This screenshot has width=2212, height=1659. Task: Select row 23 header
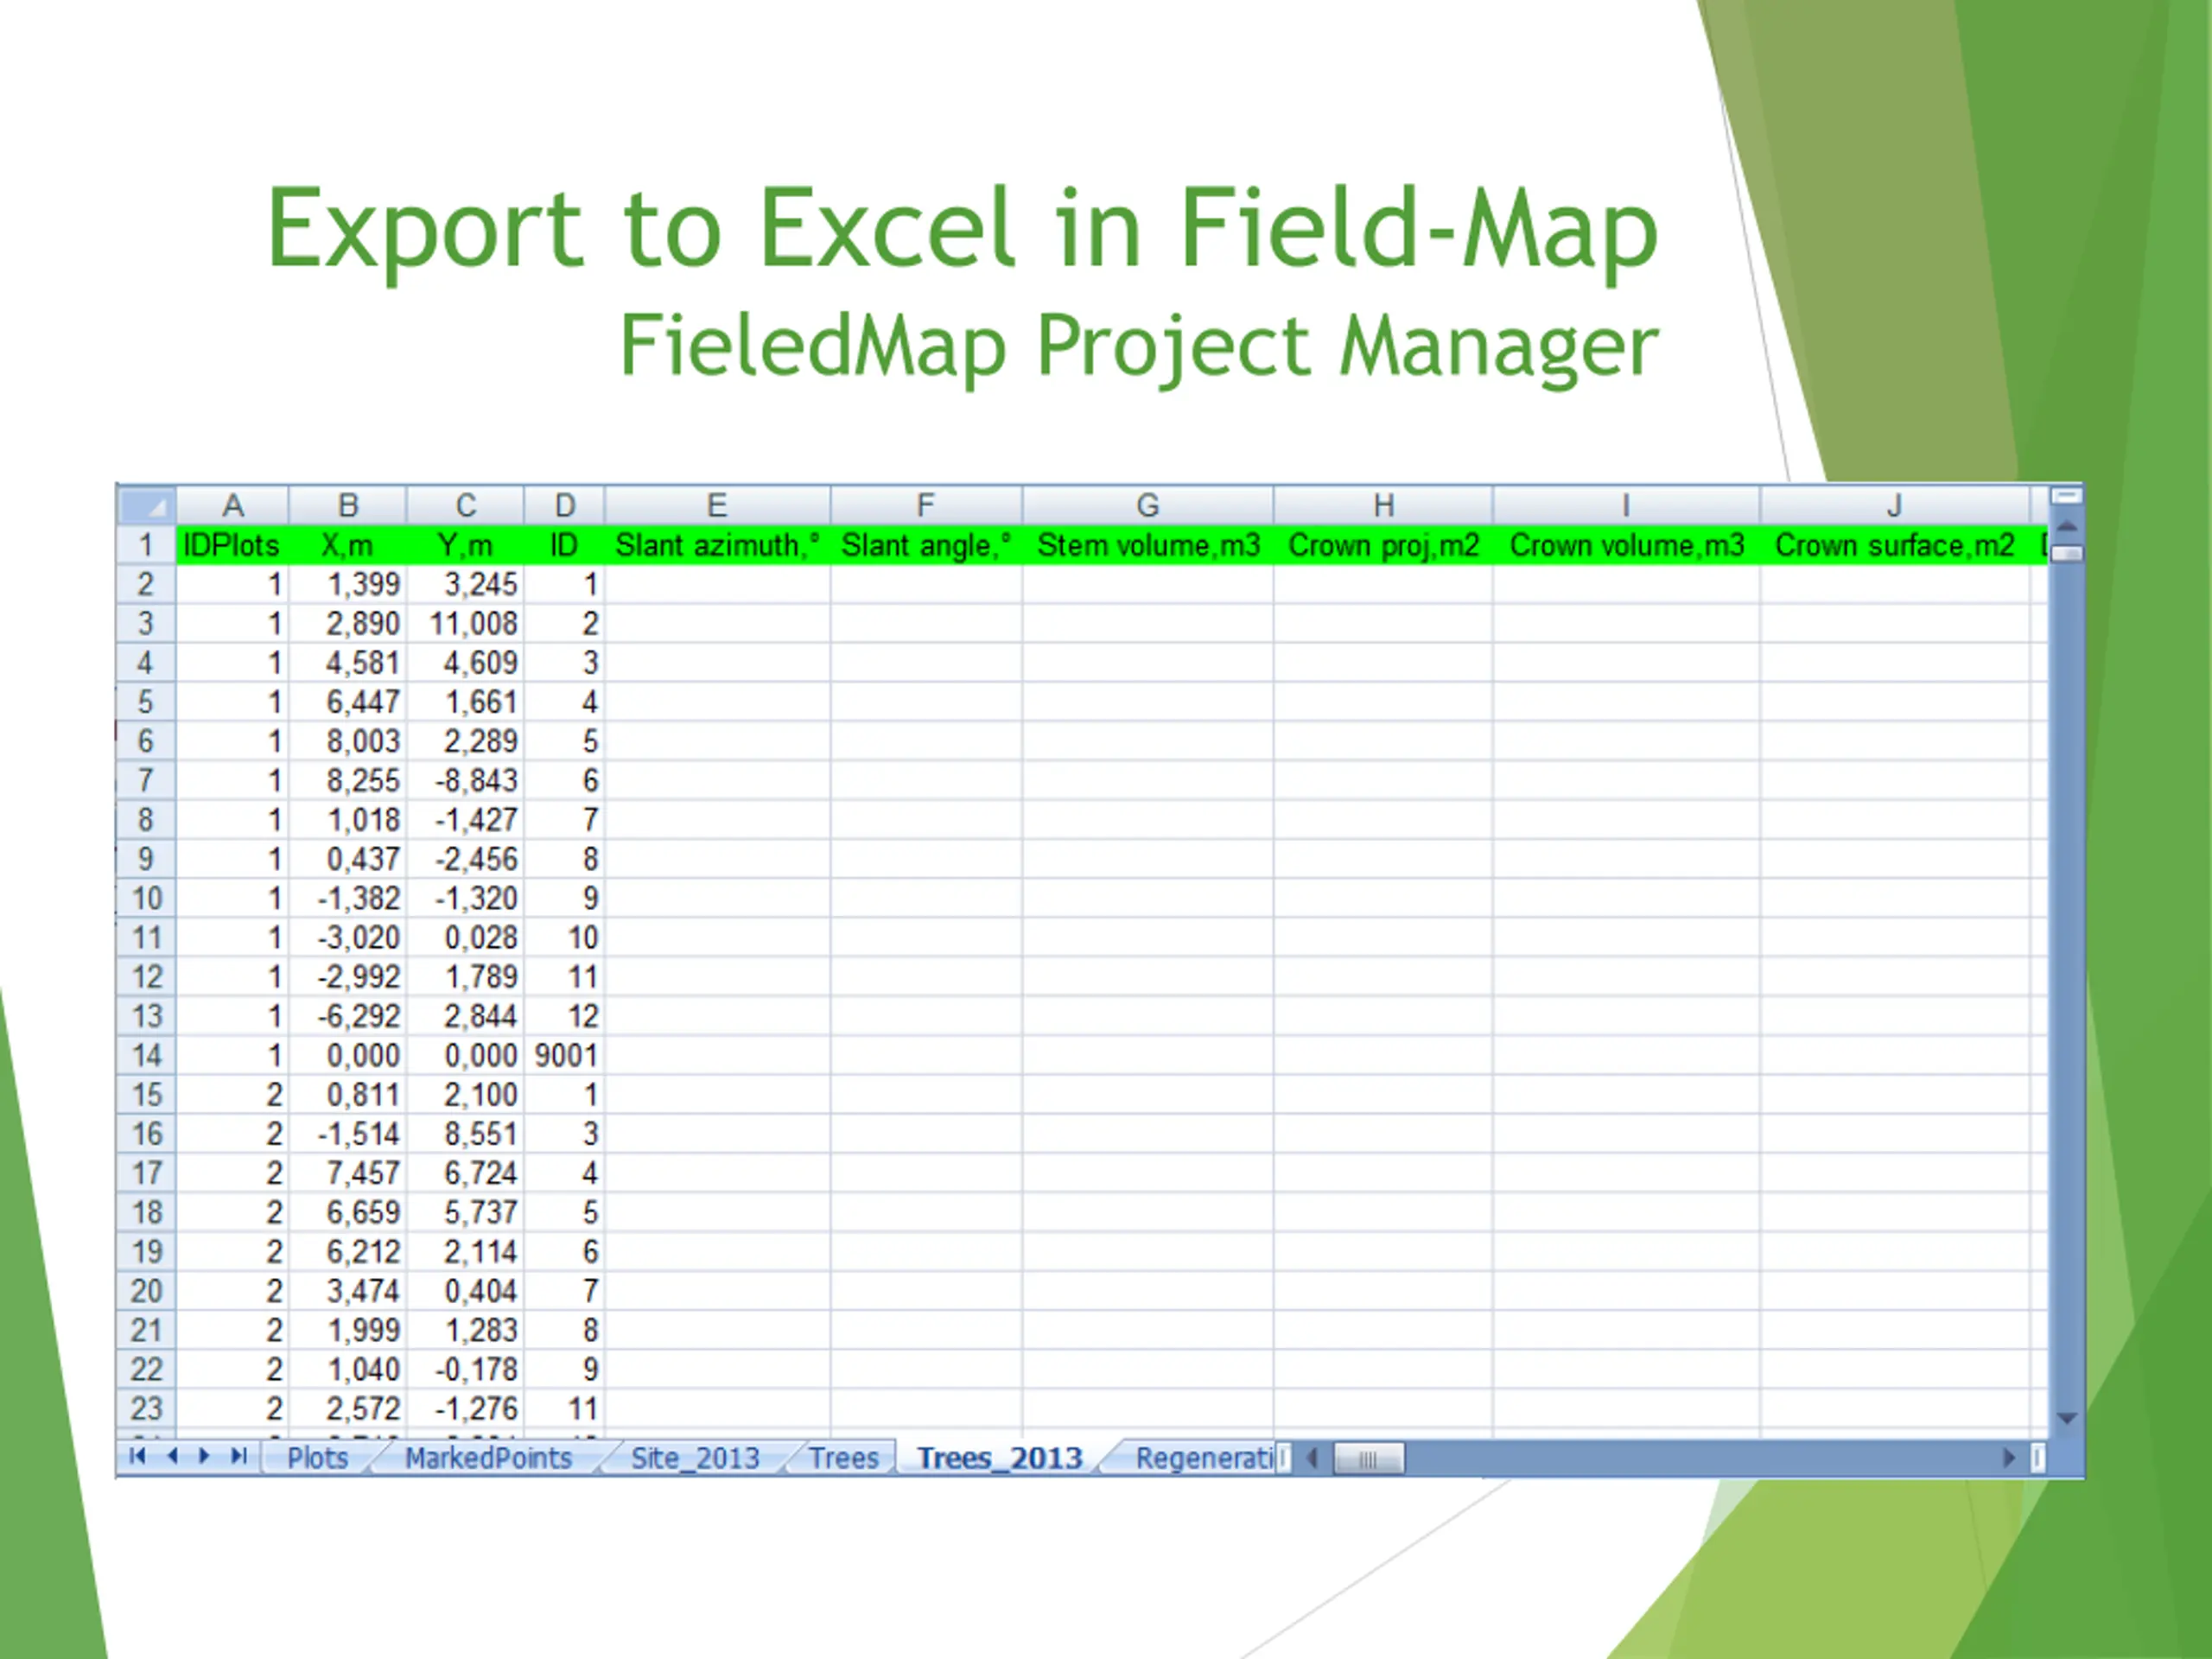click(147, 1408)
